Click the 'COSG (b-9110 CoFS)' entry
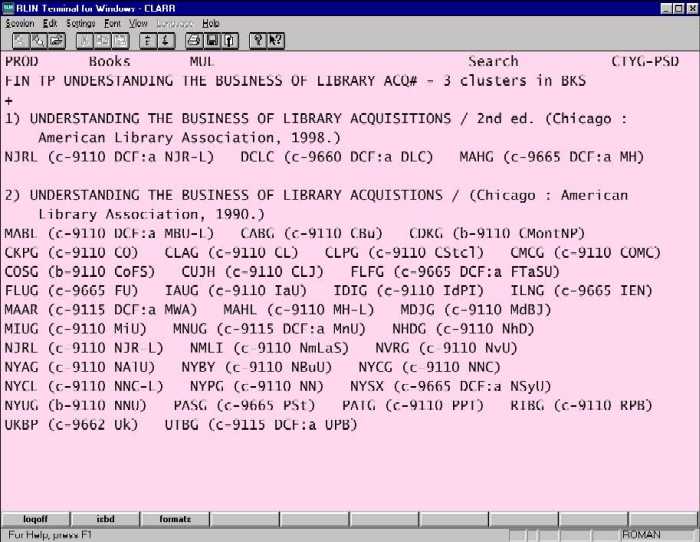 [x=80, y=272]
